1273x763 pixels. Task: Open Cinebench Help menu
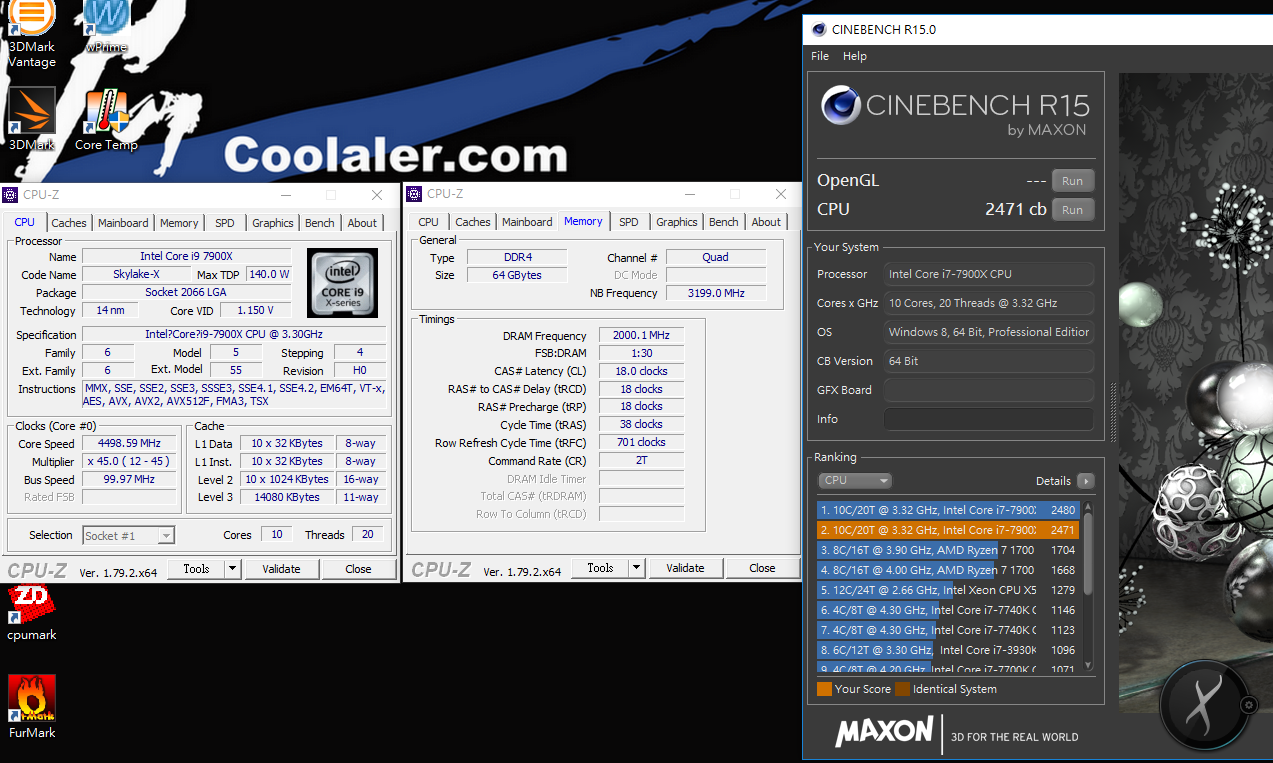pos(855,56)
